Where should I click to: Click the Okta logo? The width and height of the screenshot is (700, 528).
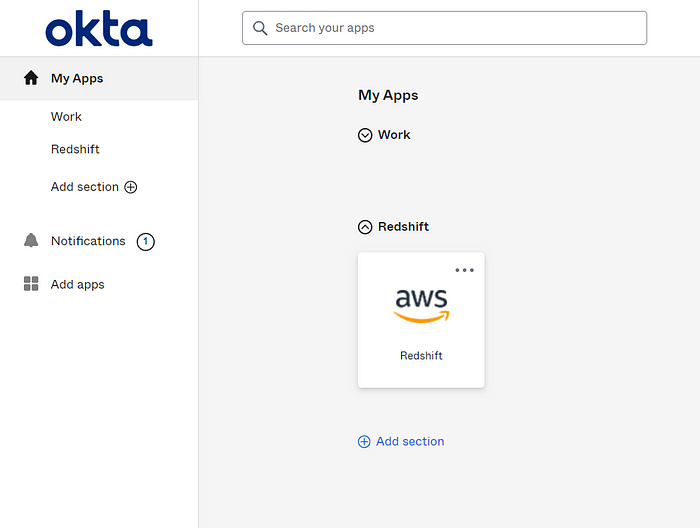(x=99, y=29)
